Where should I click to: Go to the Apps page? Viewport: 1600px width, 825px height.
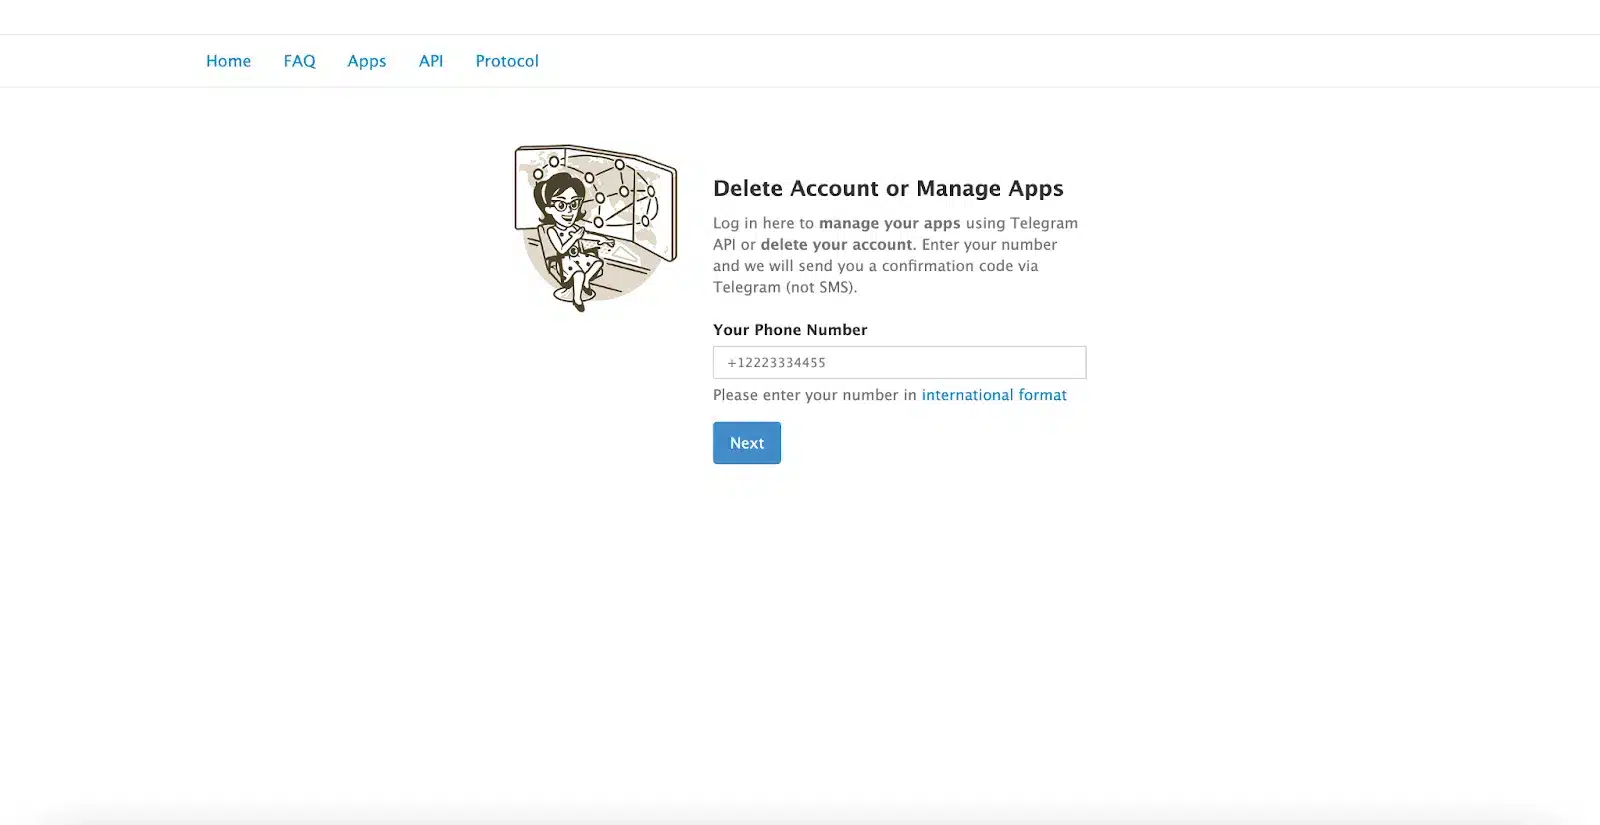coord(367,61)
